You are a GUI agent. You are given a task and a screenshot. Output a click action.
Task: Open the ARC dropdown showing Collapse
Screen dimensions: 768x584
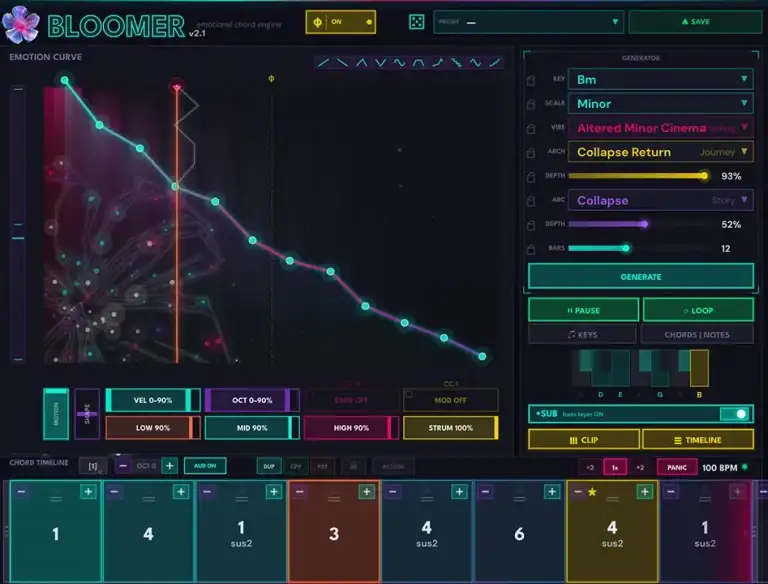tap(660, 200)
